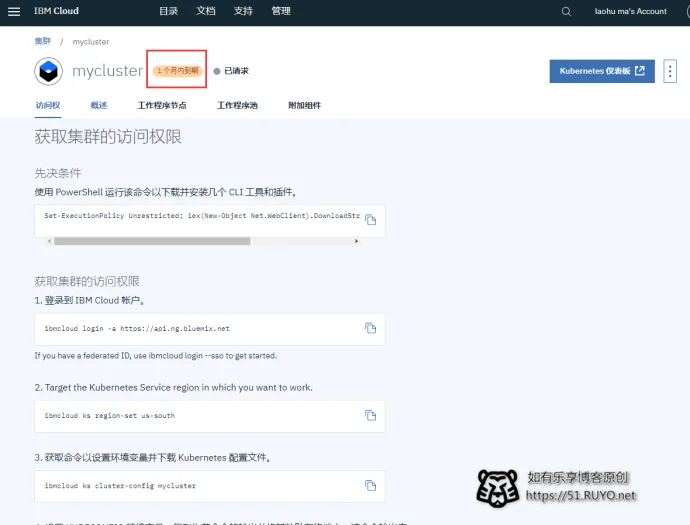The height and width of the screenshot is (525, 690).
Task: Go to 集群 breadcrumb link
Action: (43, 41)
